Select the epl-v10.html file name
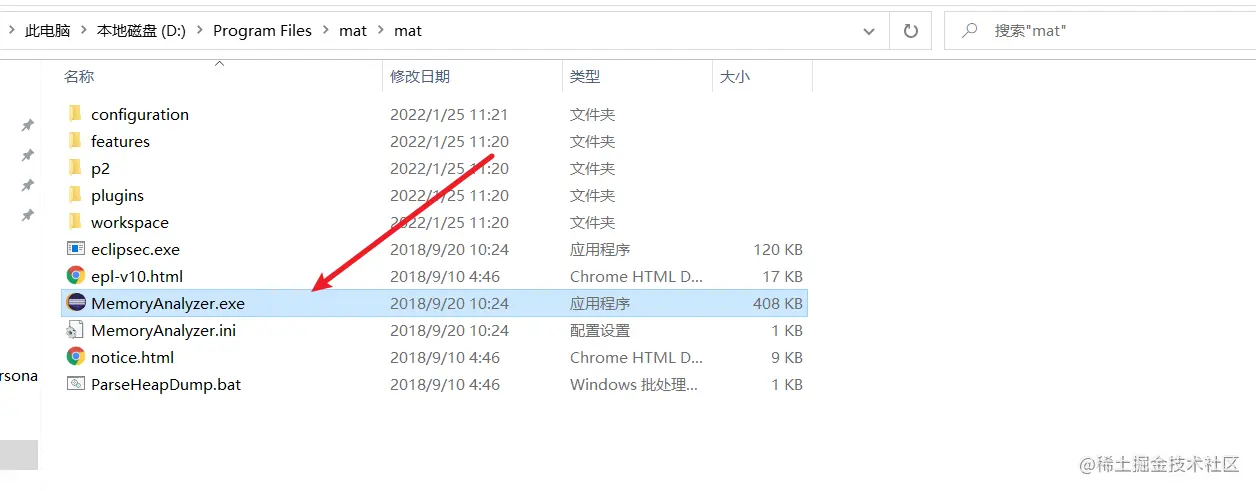The image size is (1256, 491). [x=137, y=276]
